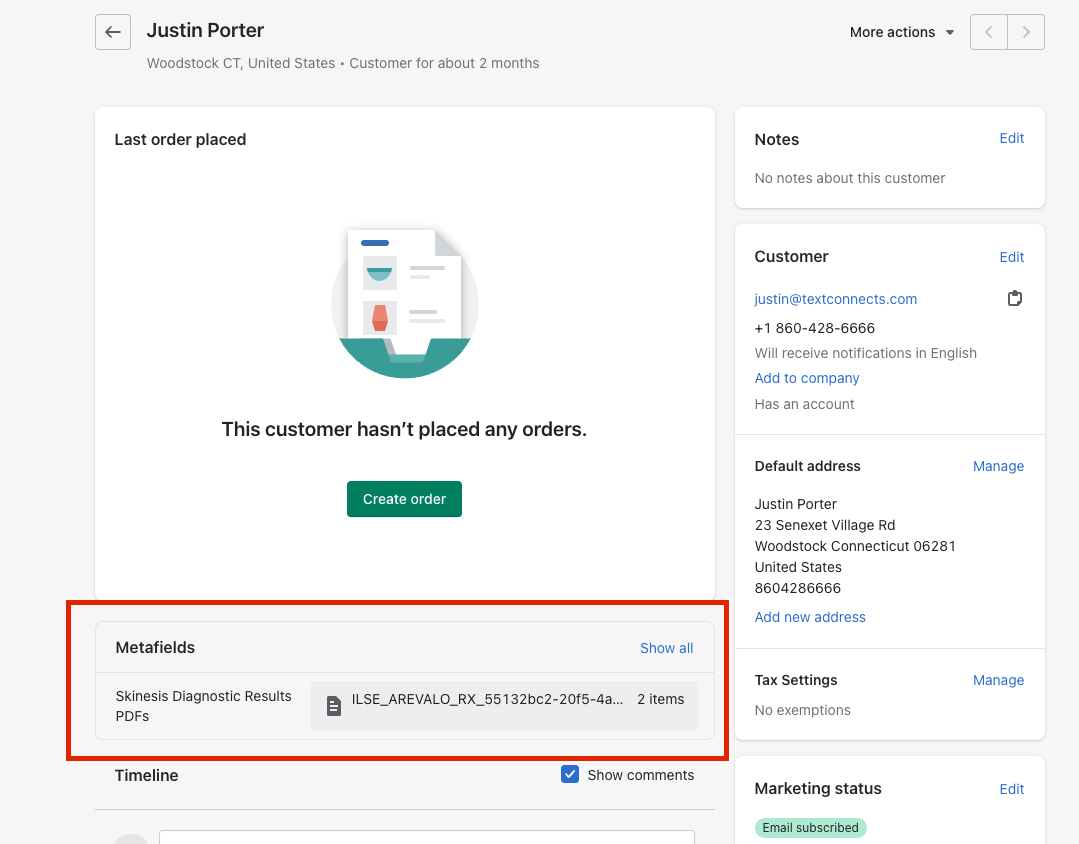Copy customer email with clipboard icon
Screen dimensions: 1079x844
tap(1014, 299)
